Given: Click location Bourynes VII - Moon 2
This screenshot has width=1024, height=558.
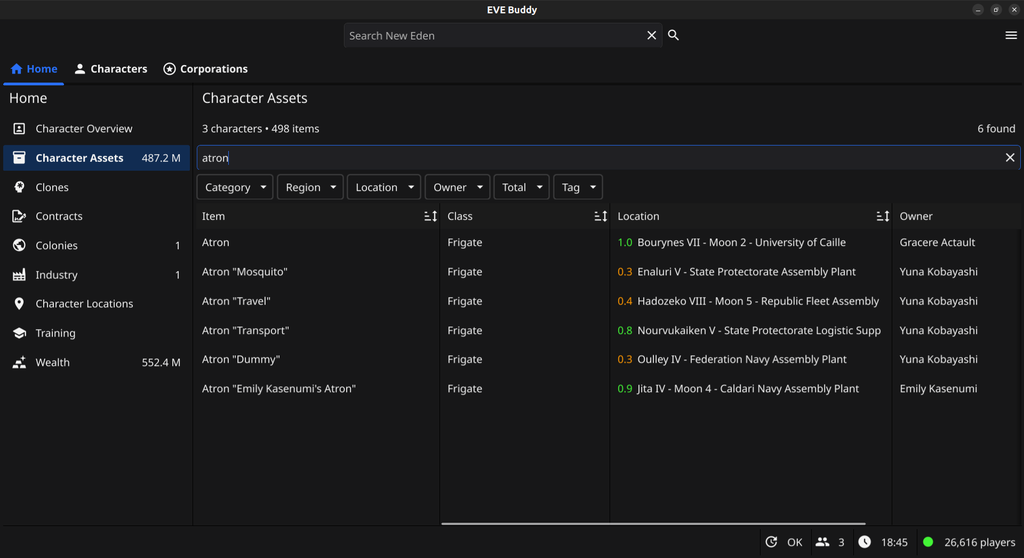Looking at the screenshot, I should point(731,242).
